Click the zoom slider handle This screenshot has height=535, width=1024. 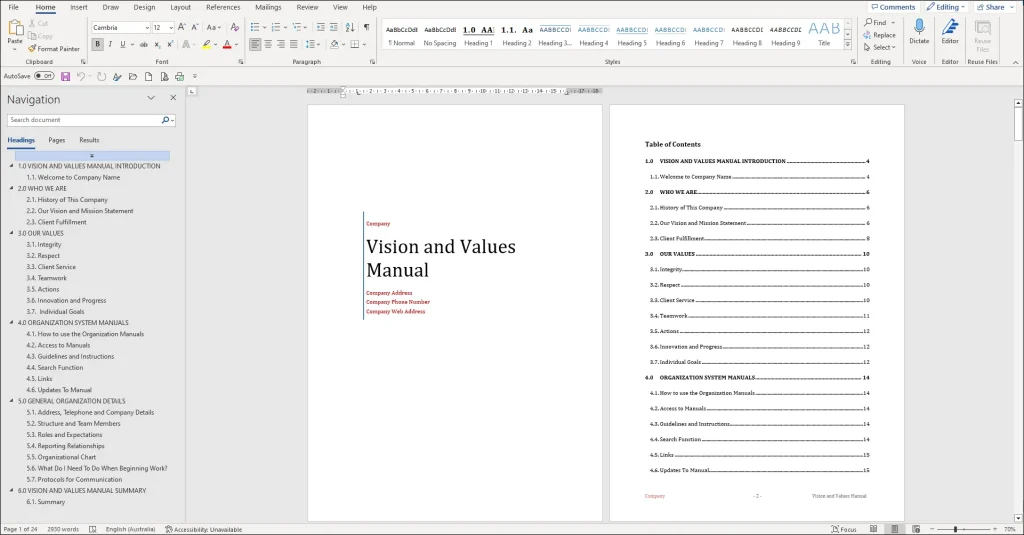point(955,529)
